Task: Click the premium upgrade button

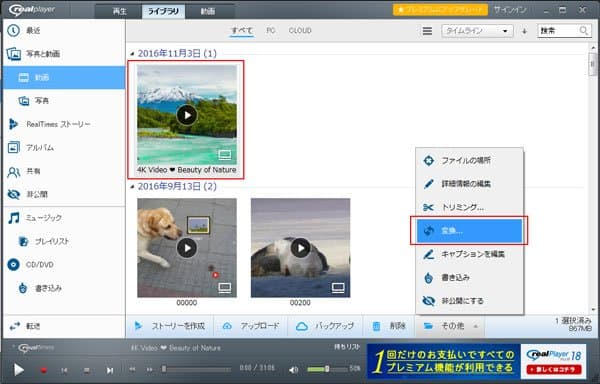Action: [x=440, y=10]
